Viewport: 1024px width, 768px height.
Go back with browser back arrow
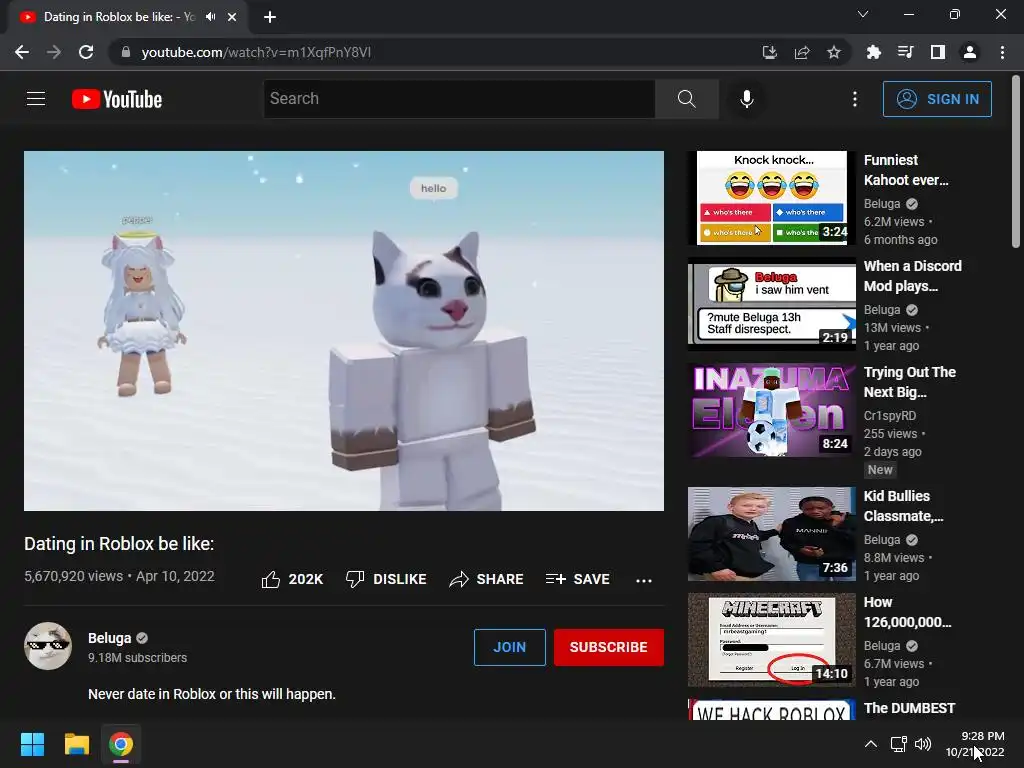[22, 52]
